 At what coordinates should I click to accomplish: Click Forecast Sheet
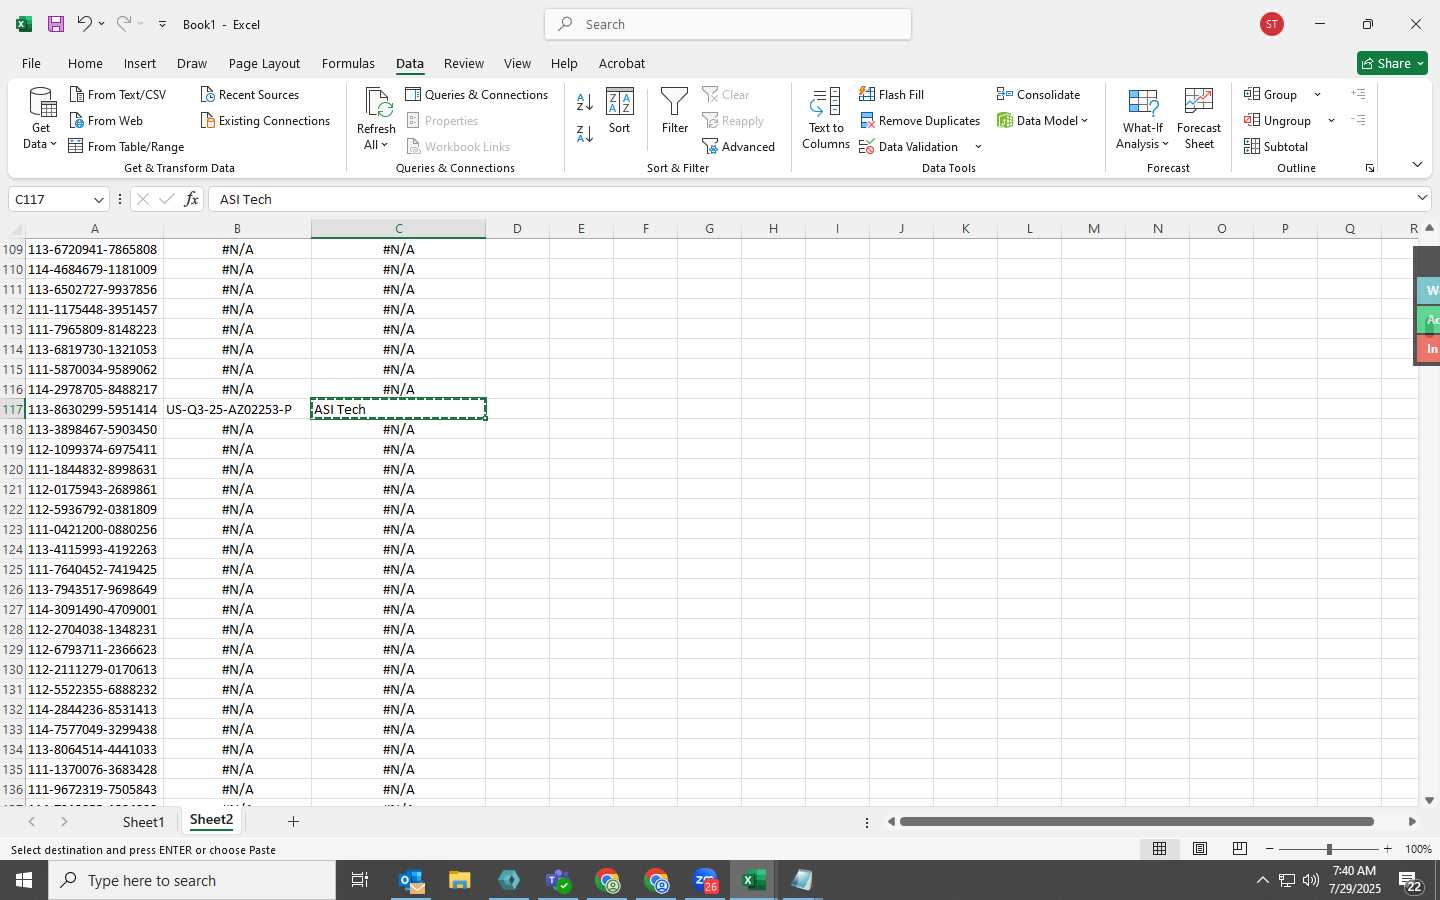tap(1199, 118)
